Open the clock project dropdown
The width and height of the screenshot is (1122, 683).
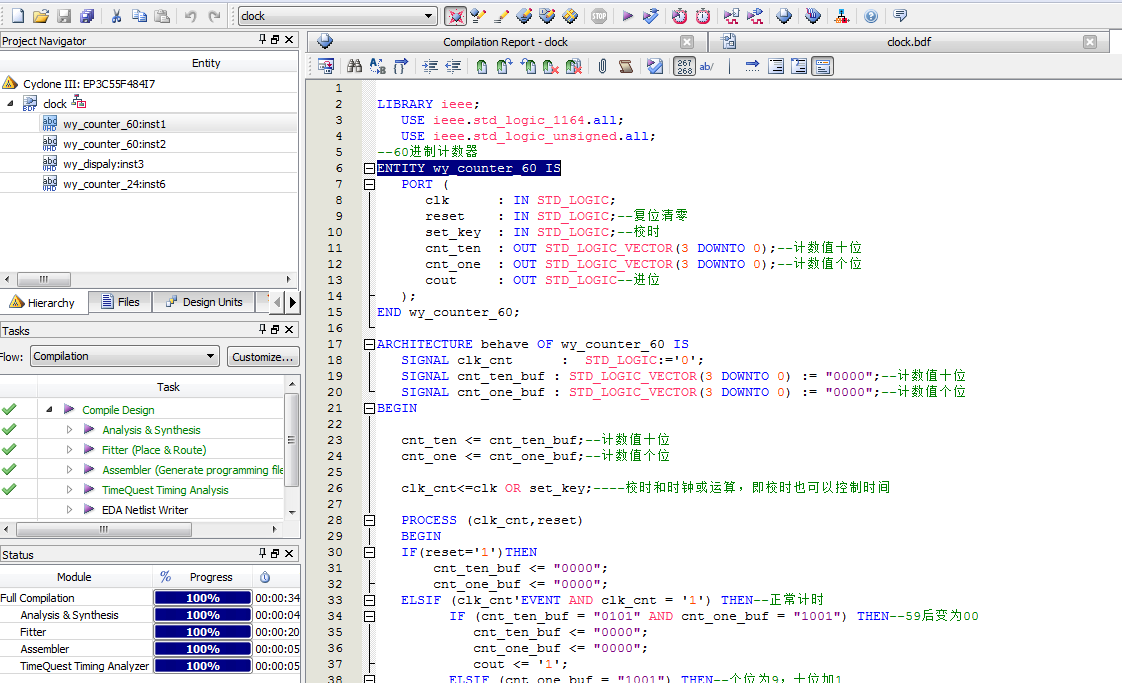[x=430, y=16]
